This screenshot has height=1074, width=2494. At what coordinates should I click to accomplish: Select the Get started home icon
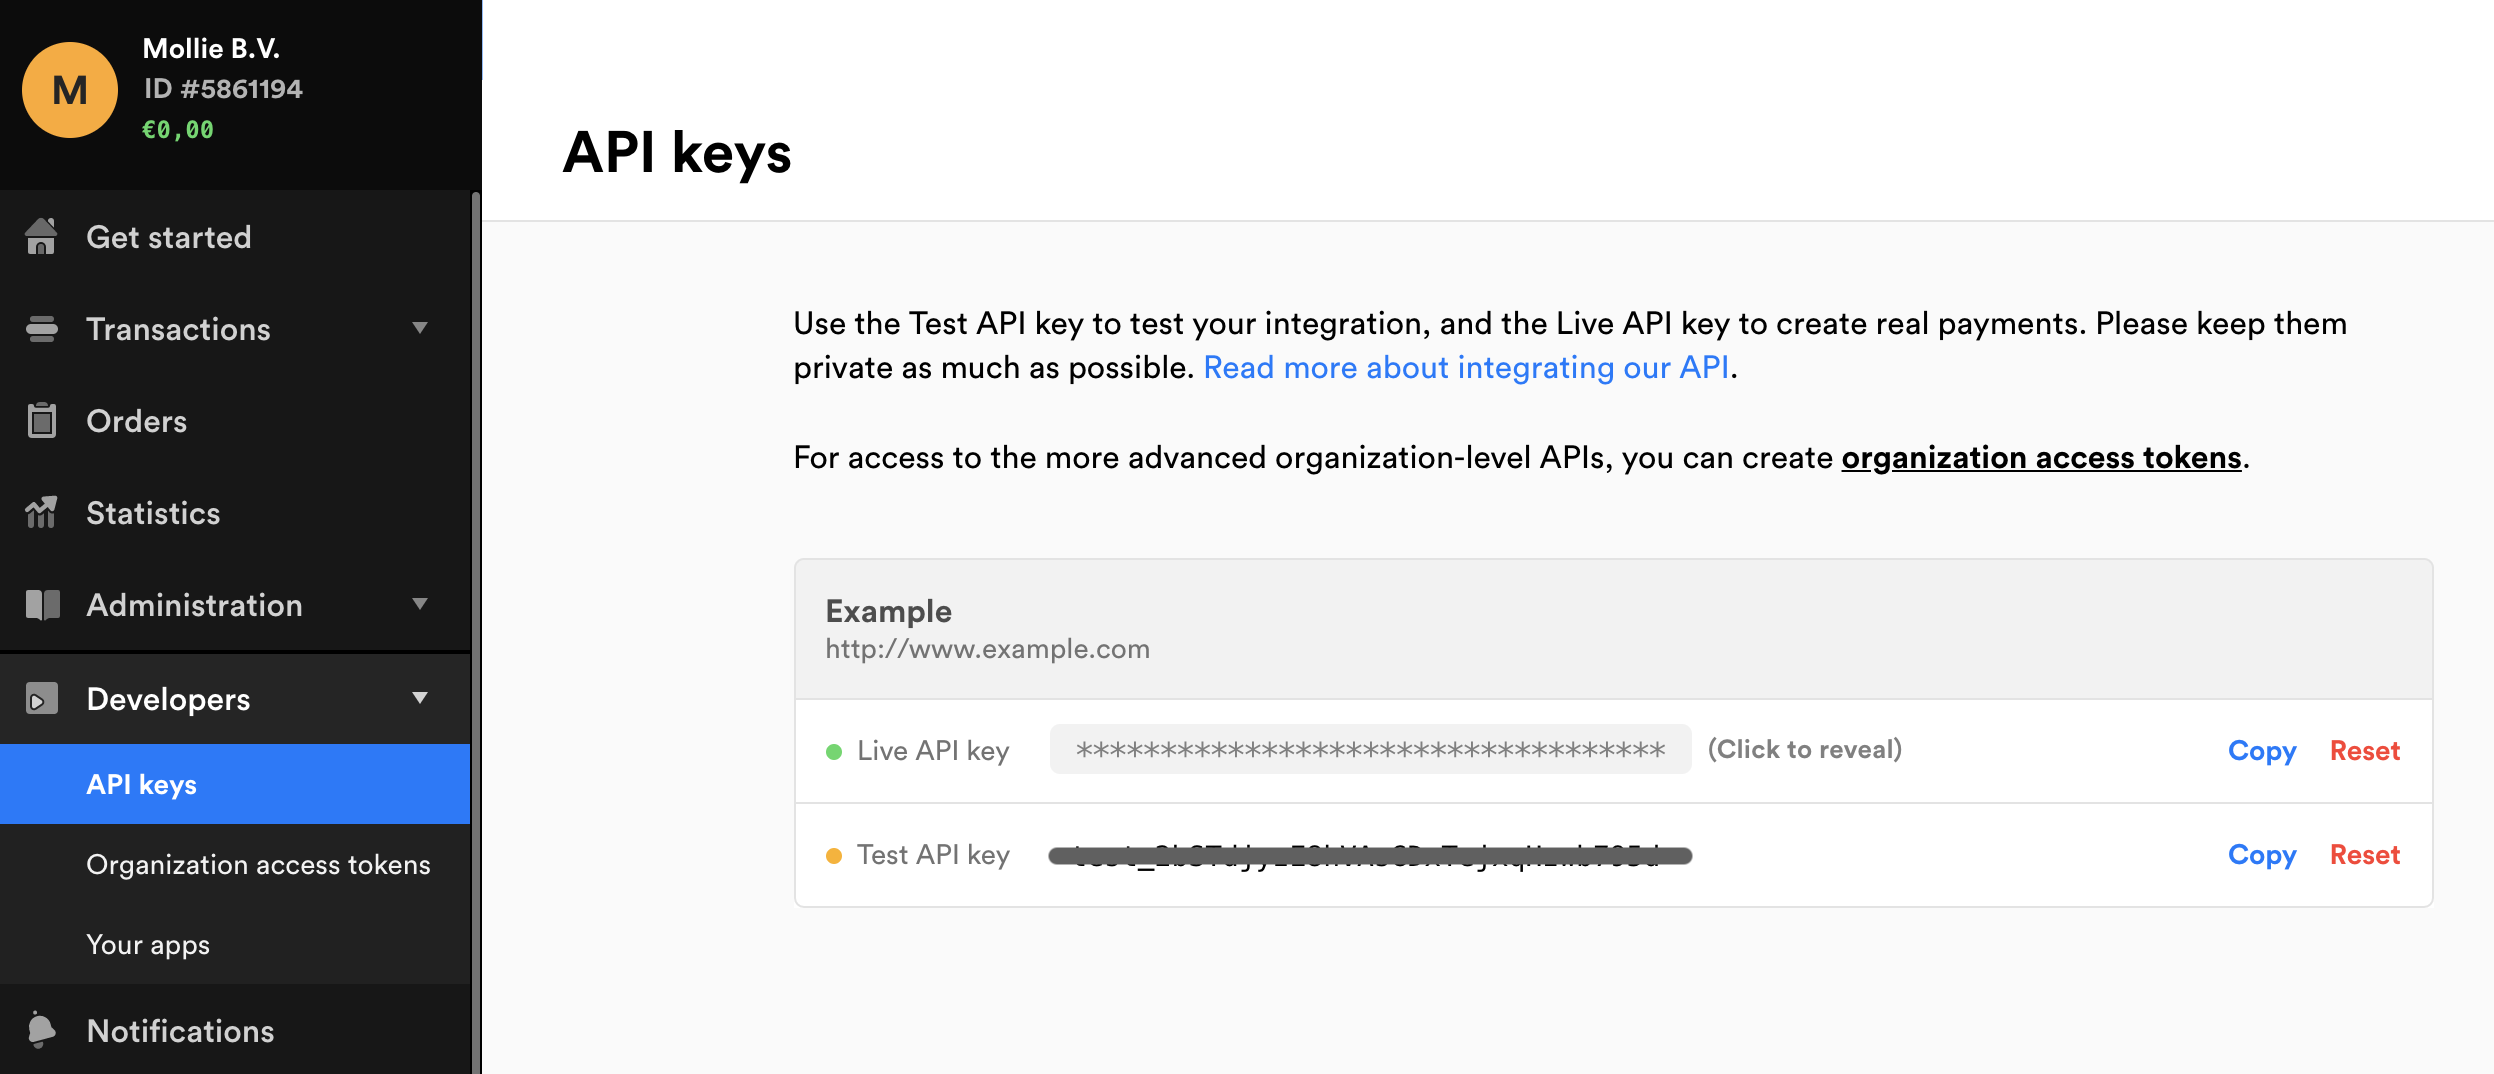point(41,236)
